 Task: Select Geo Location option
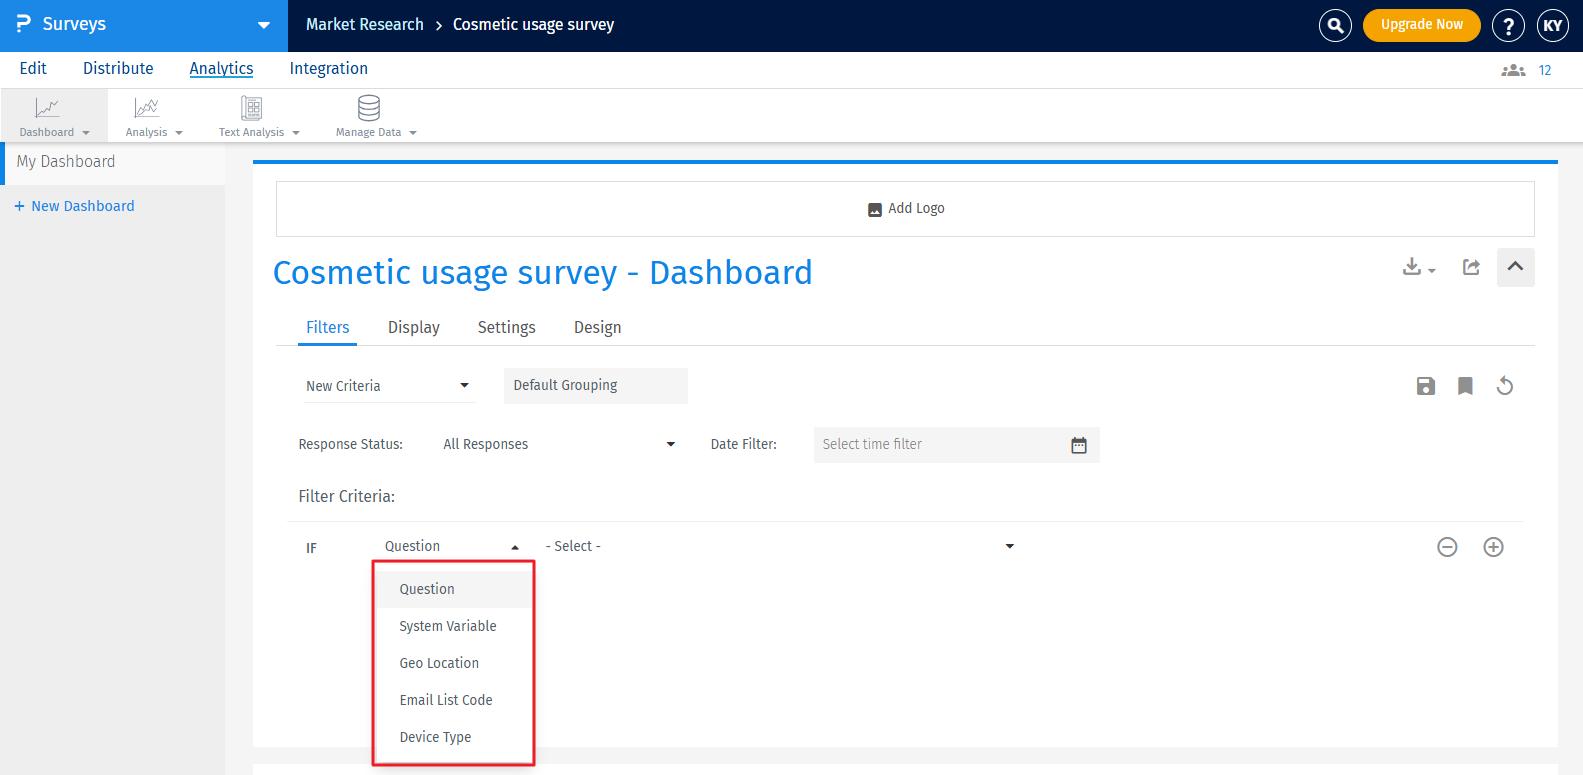(439, 663)
